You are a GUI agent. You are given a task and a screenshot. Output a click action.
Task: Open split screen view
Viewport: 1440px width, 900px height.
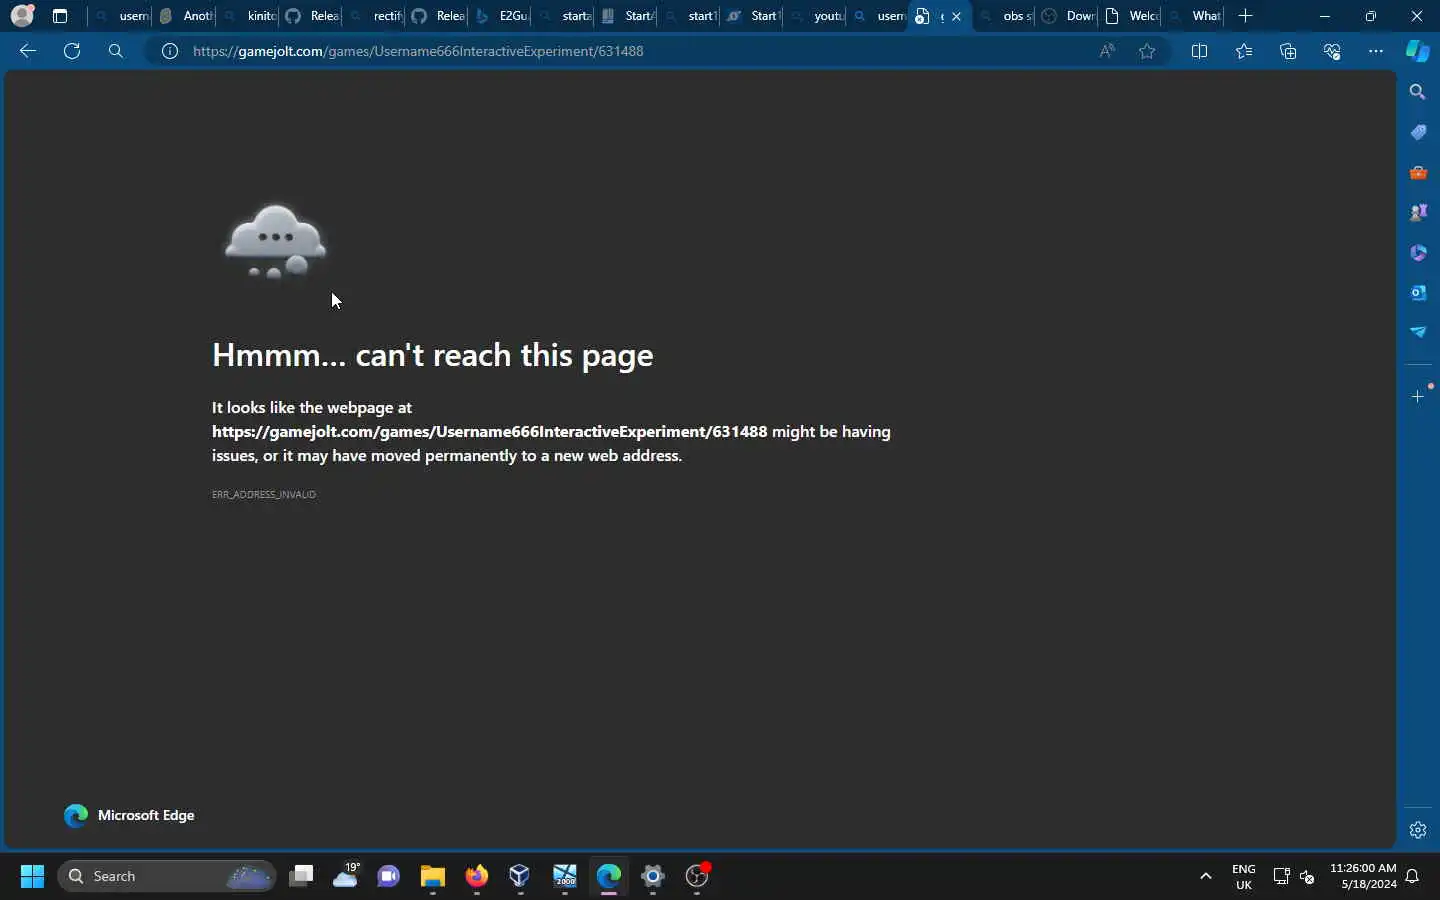1200,51
